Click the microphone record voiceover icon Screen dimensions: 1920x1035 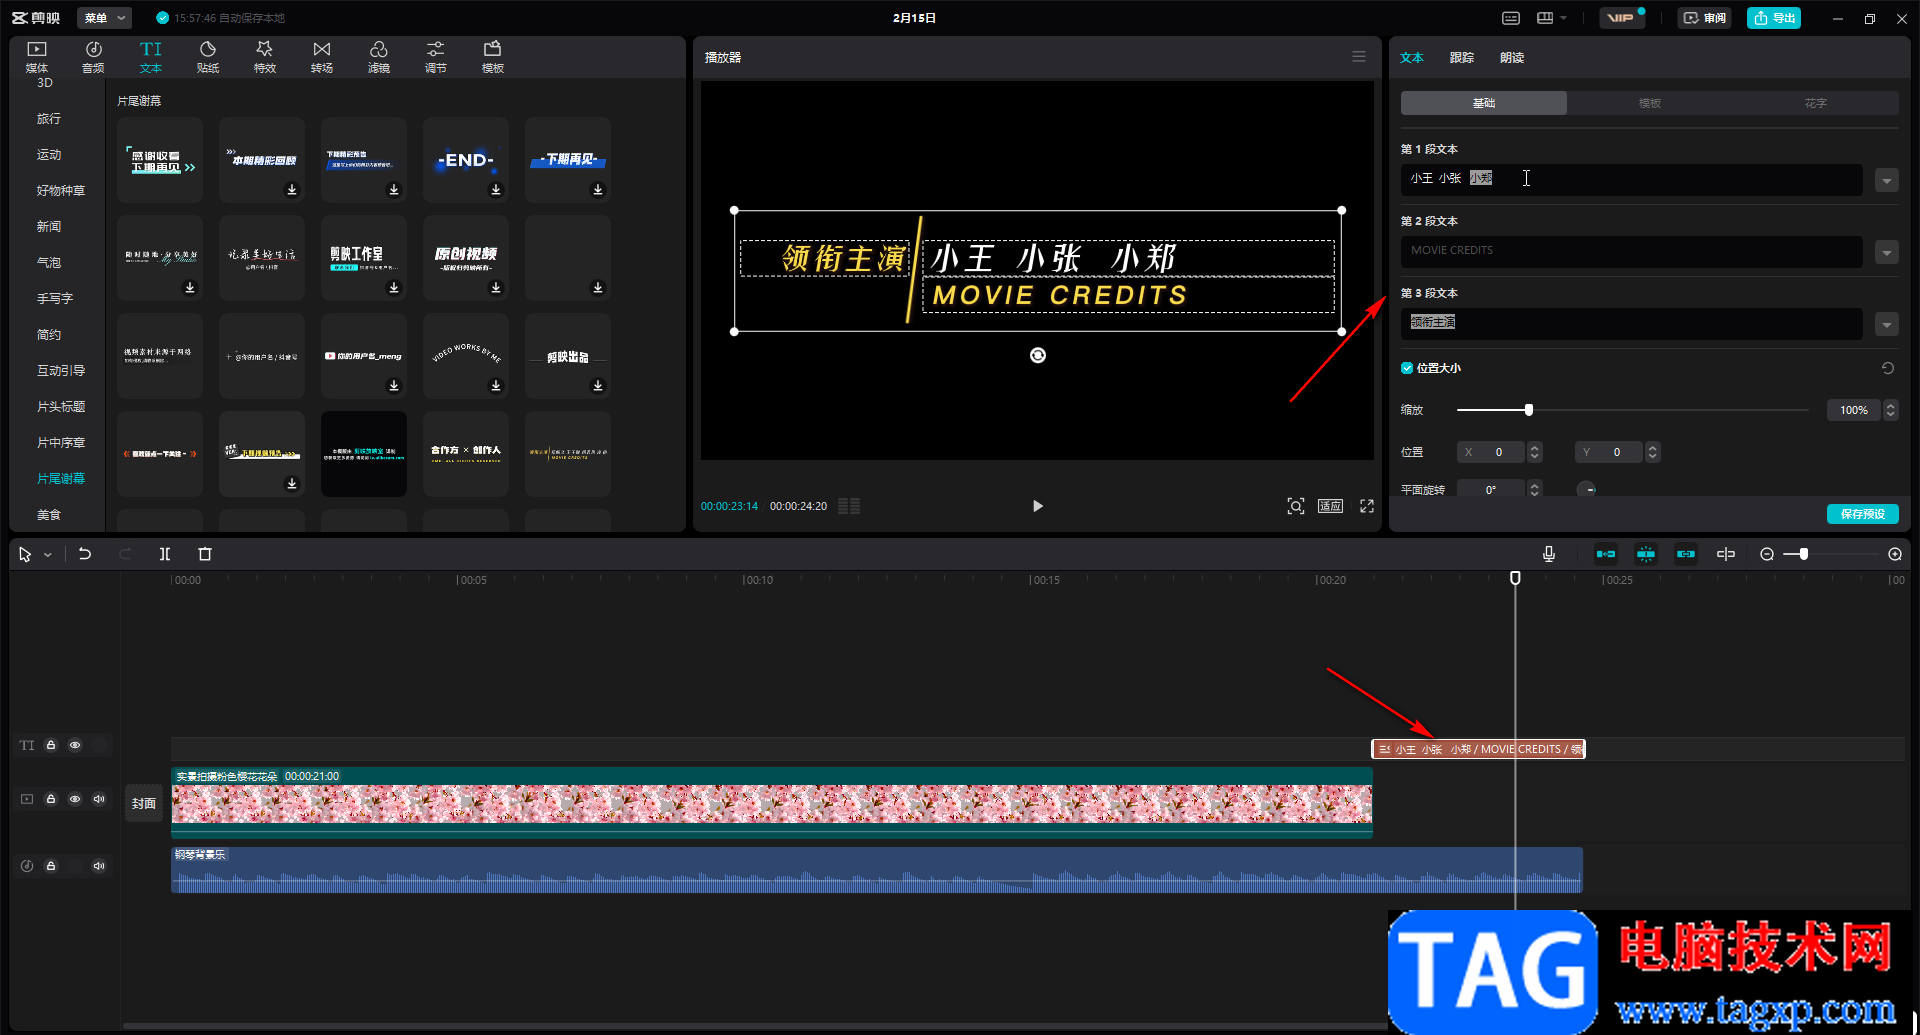[x=1549, y=554]
